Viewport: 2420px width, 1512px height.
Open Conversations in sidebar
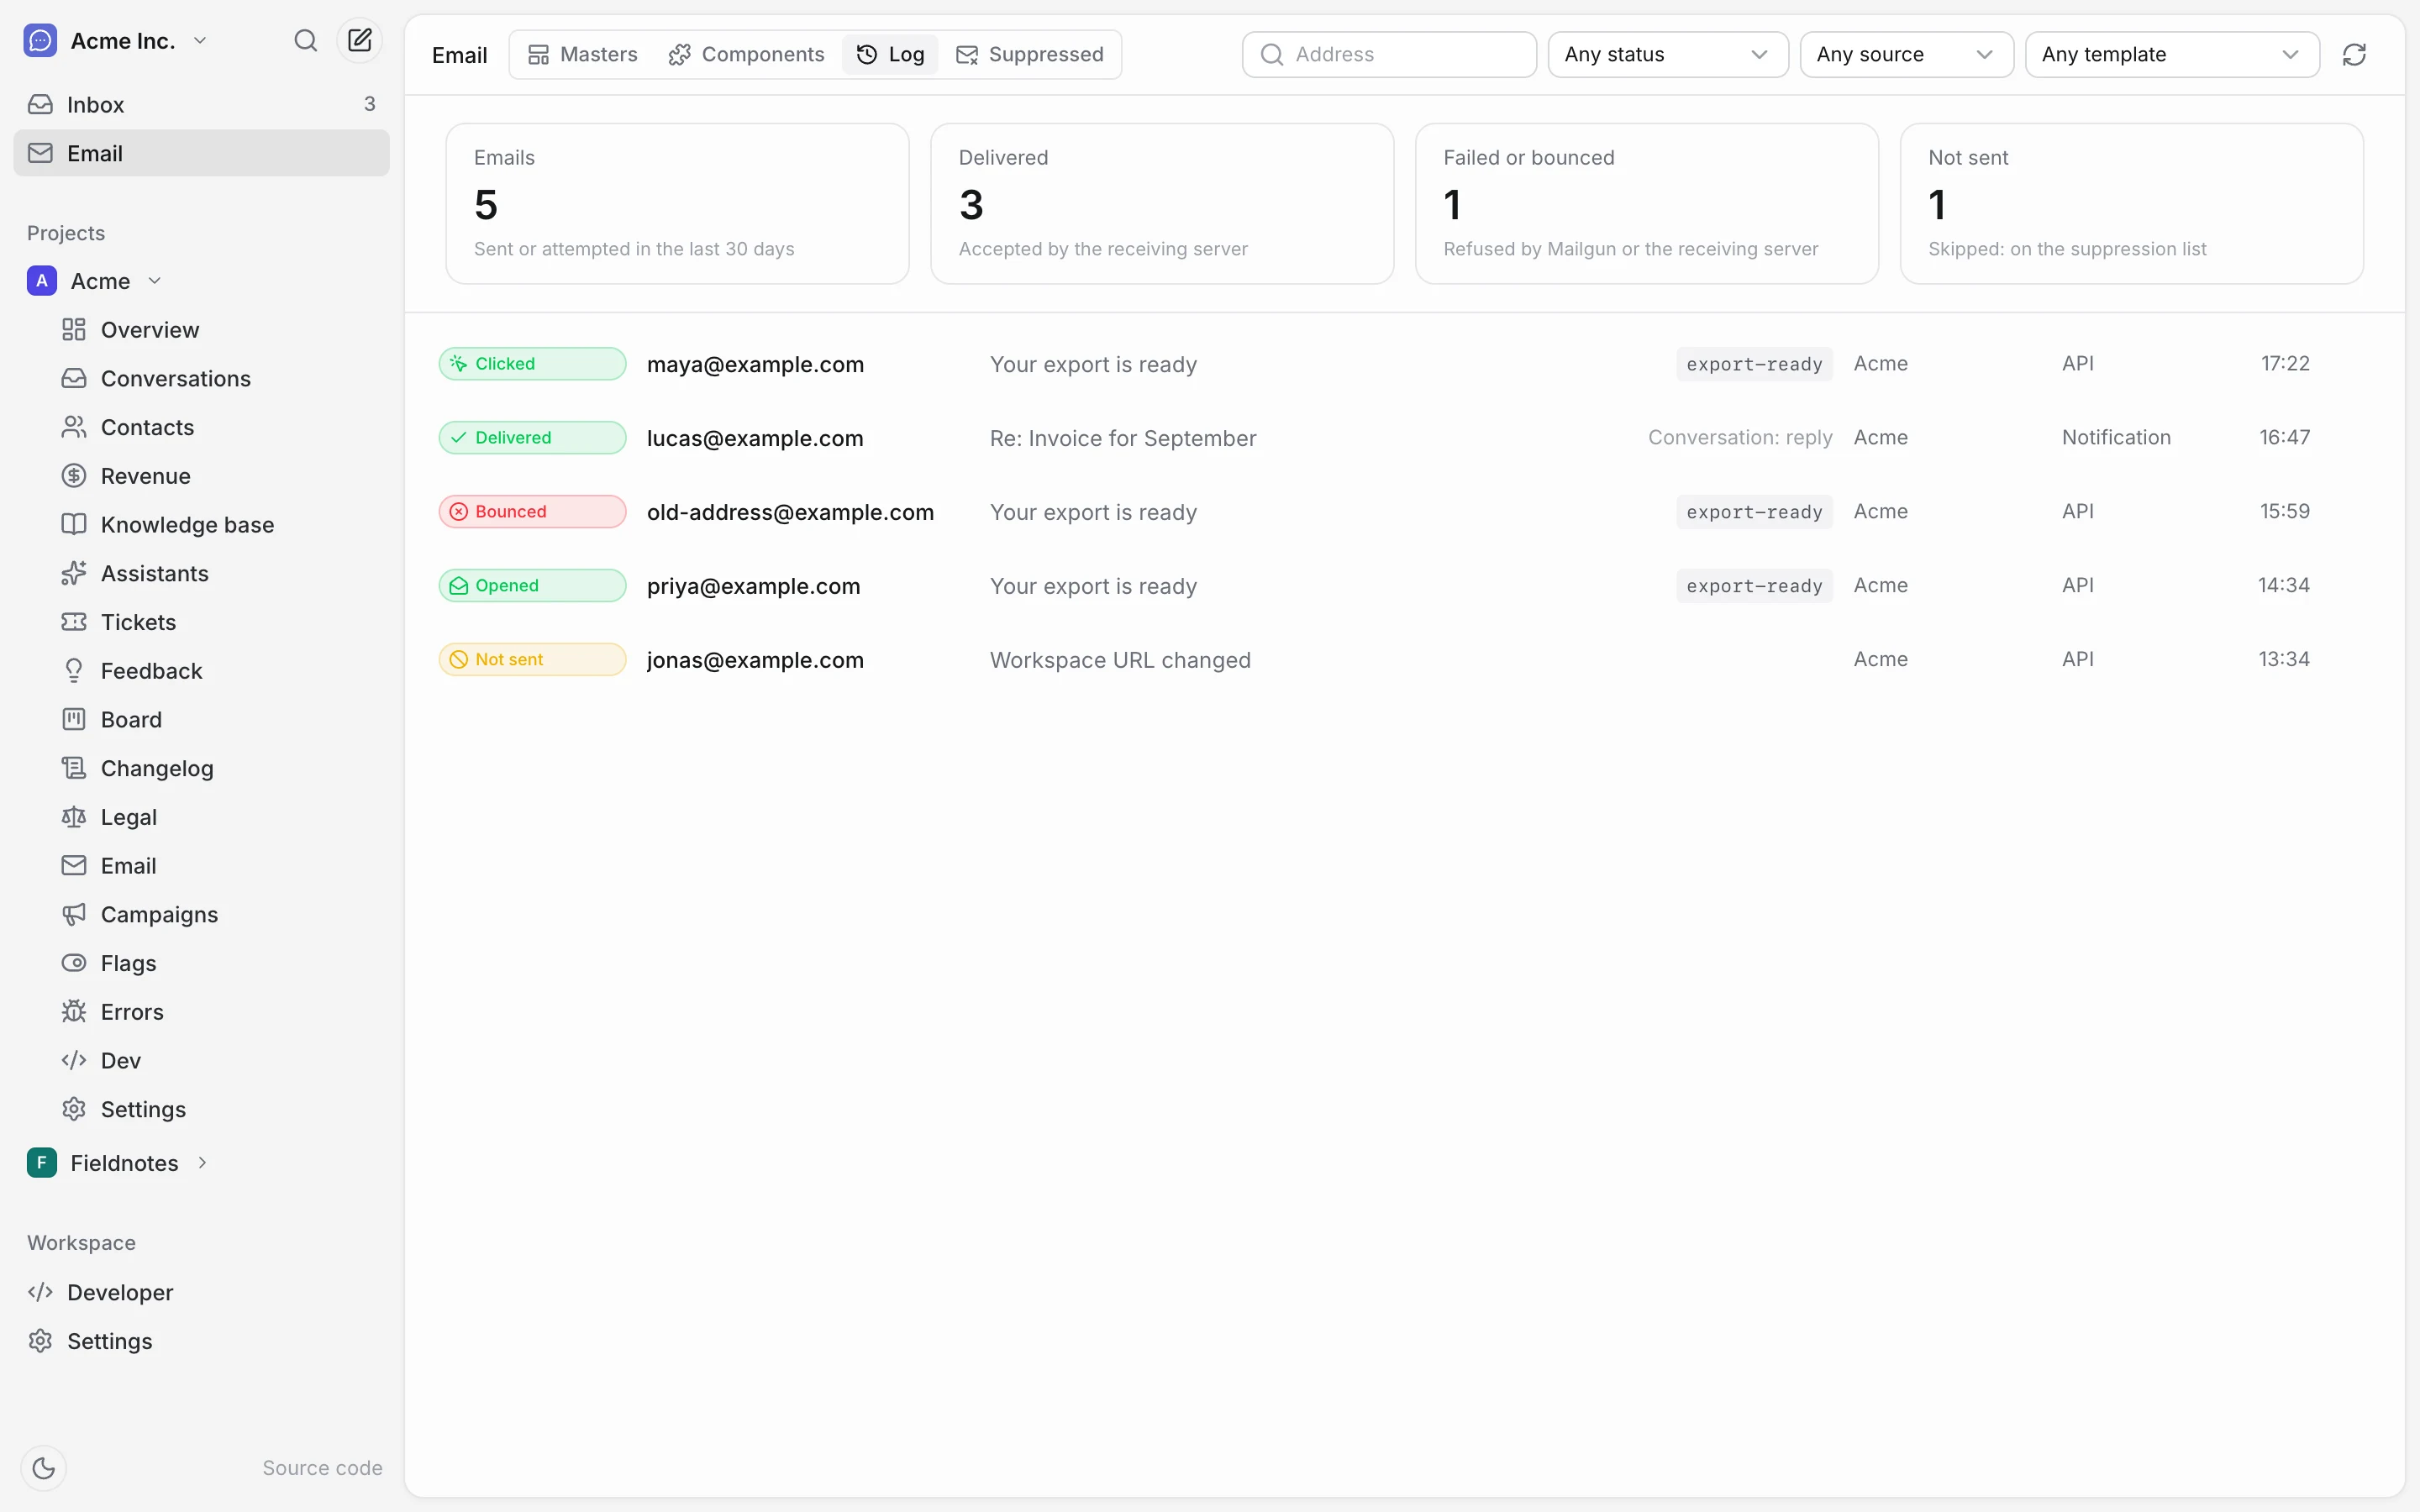click(x=219, y=379)
